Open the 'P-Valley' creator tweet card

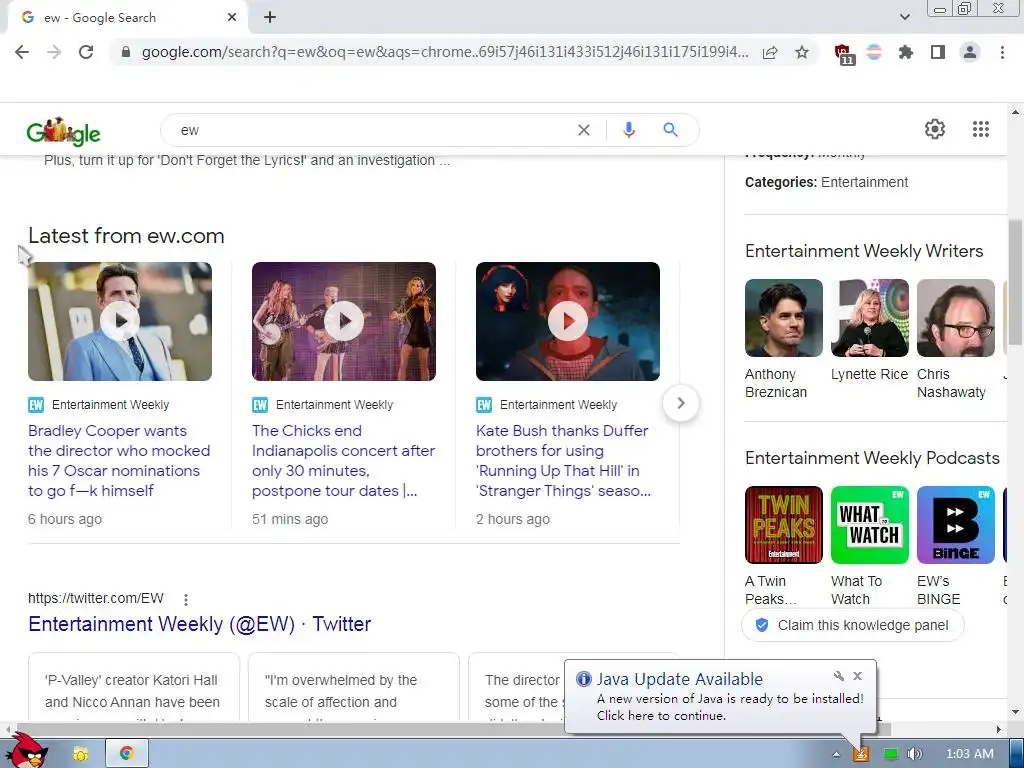point(134,687)
